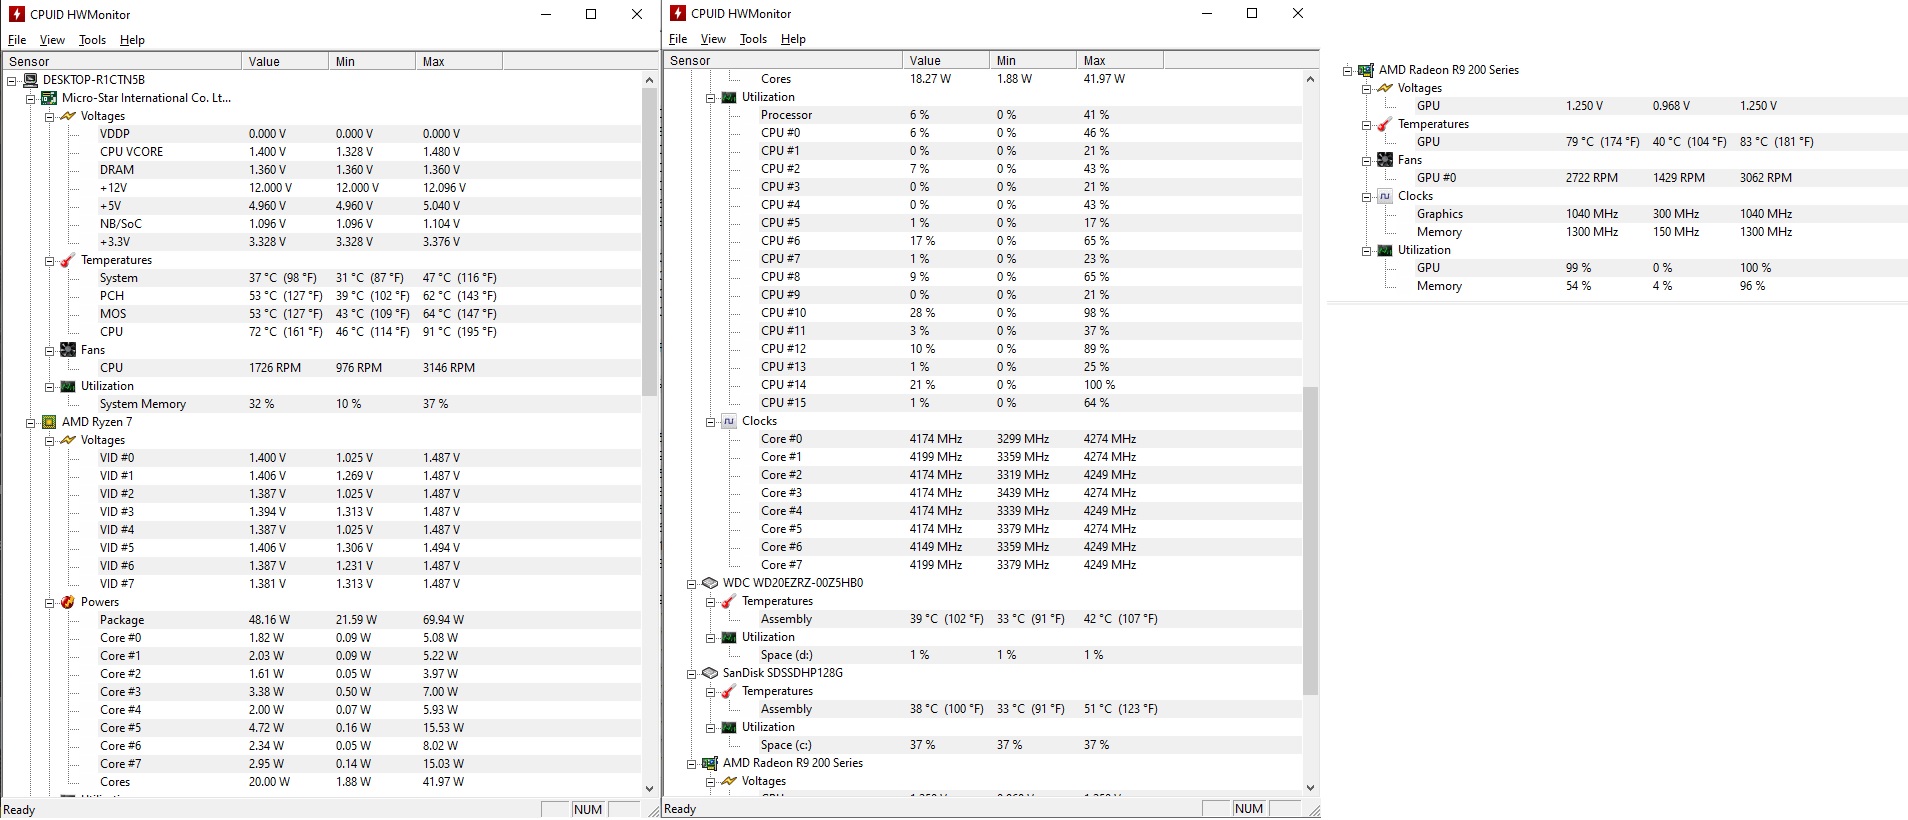Open File menu in middle HWMonitor window
This screenshot has width=1908, height=820.
click(678, 39)
